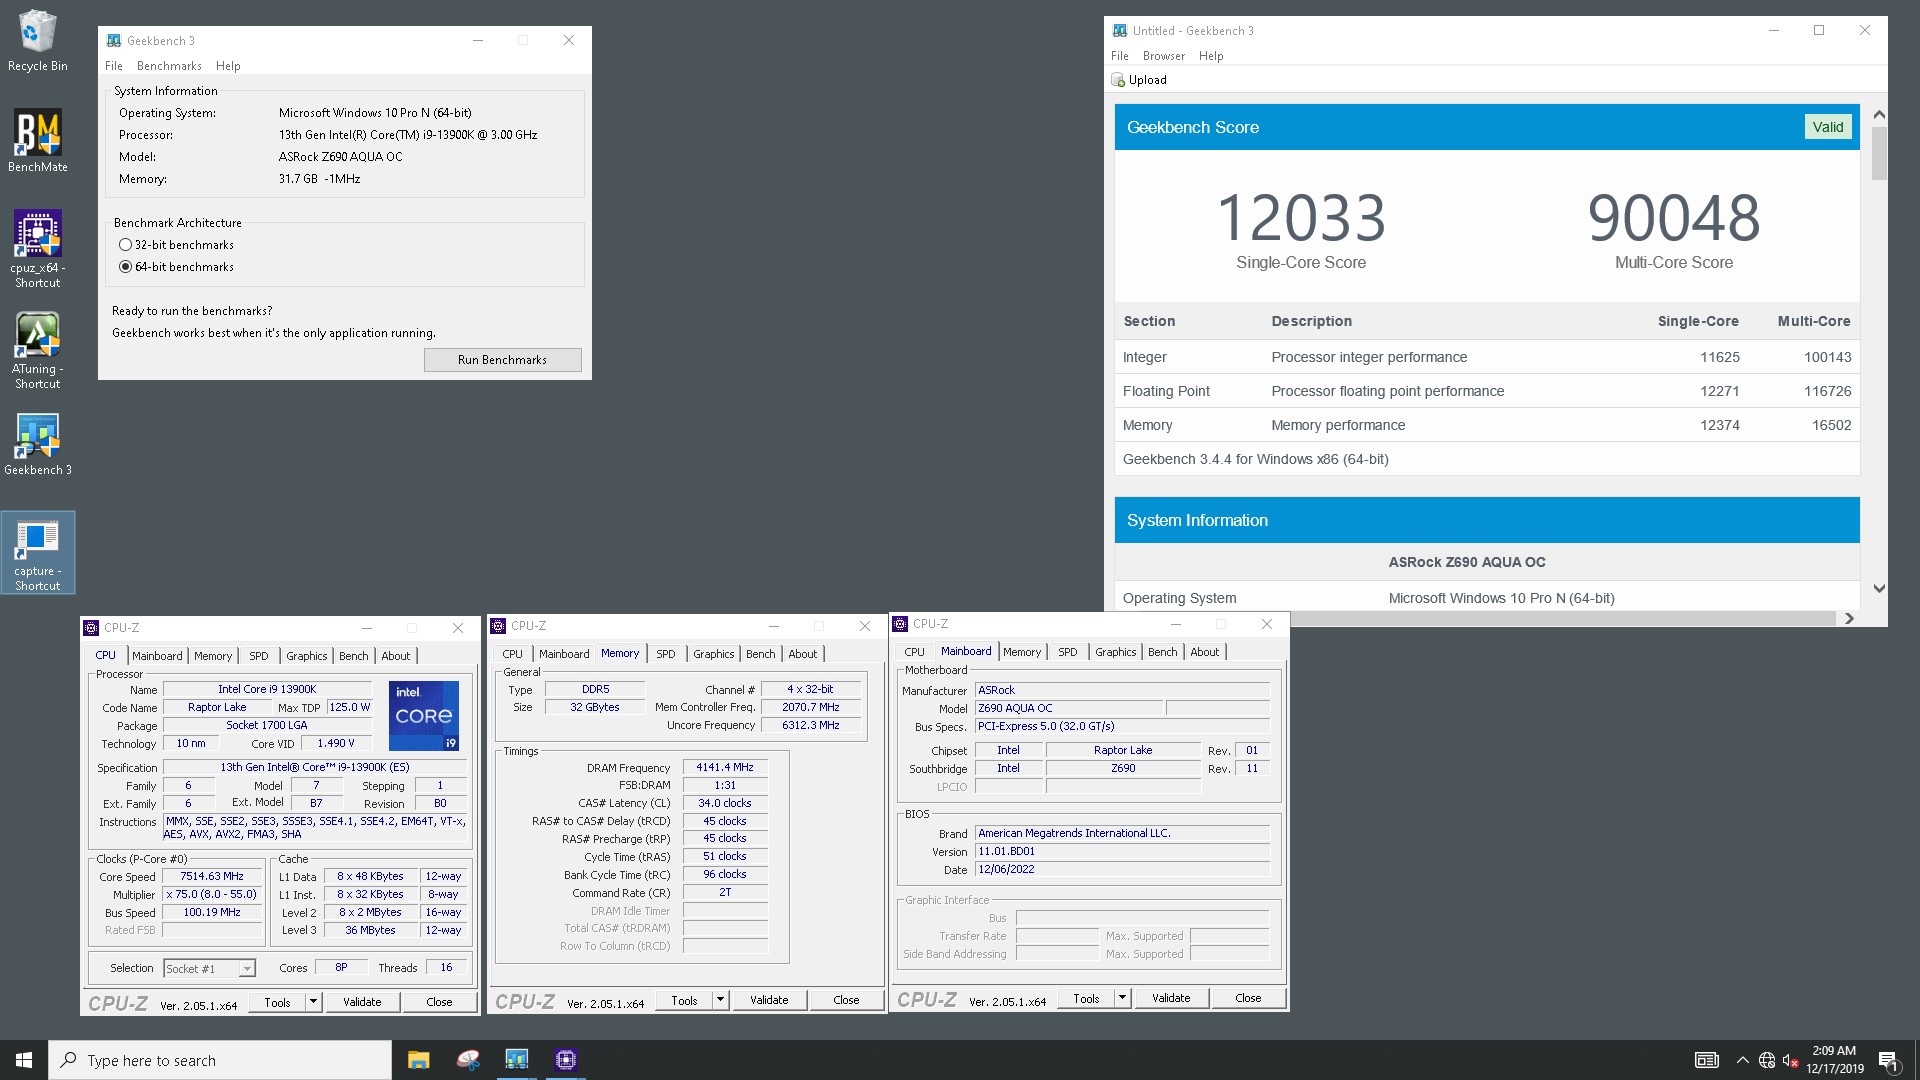Click the Multi-Core score 90048
This screenshot has width=1920, height=1080.
pos(1674,218)
